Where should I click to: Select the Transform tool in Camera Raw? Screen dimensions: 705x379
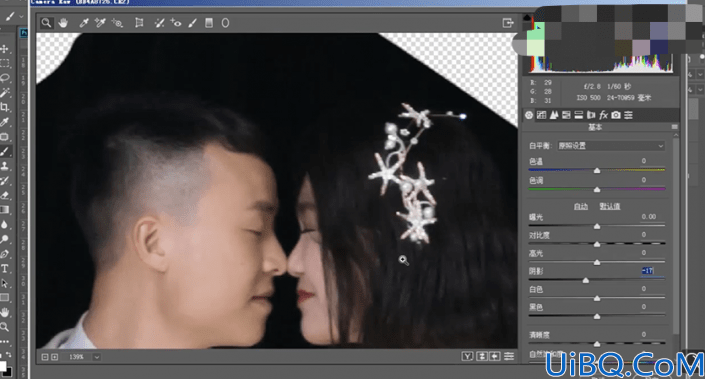pos(139,22)
